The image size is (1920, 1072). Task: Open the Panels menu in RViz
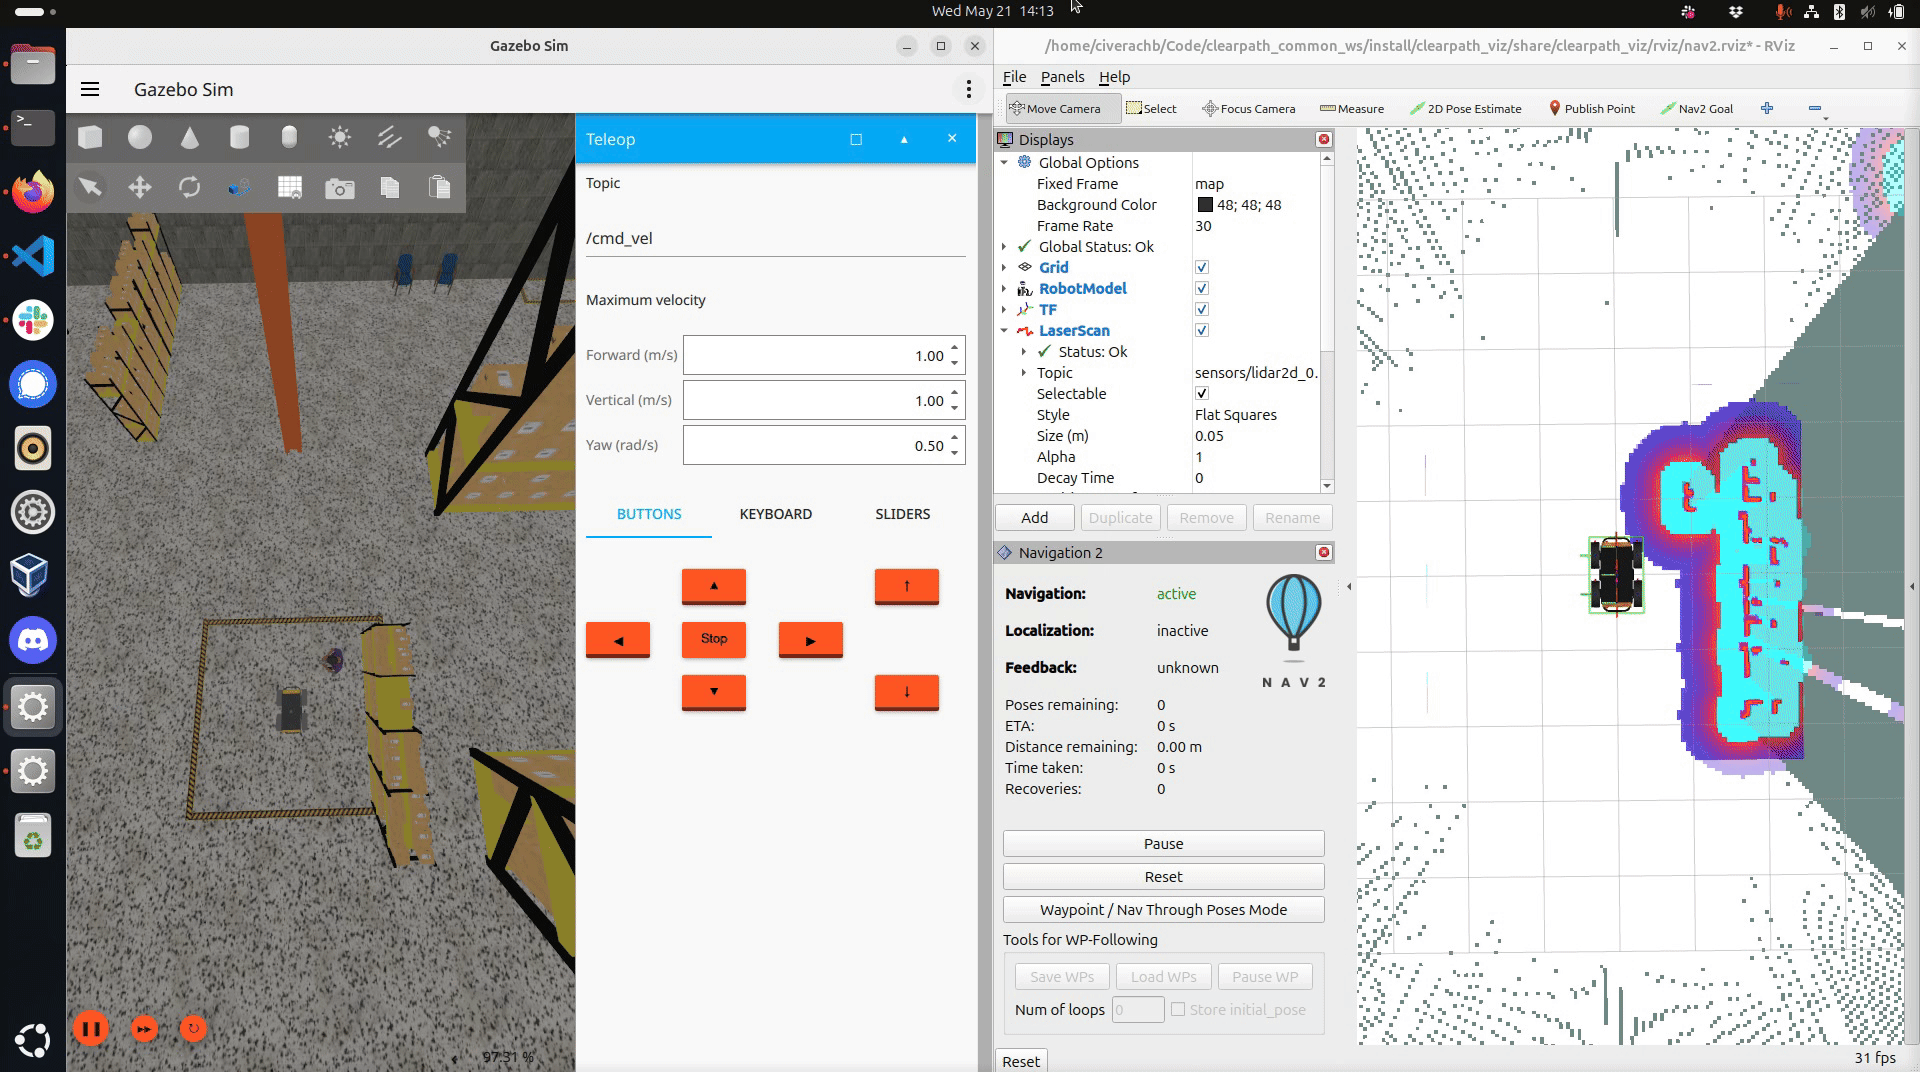pos(1062,77)
